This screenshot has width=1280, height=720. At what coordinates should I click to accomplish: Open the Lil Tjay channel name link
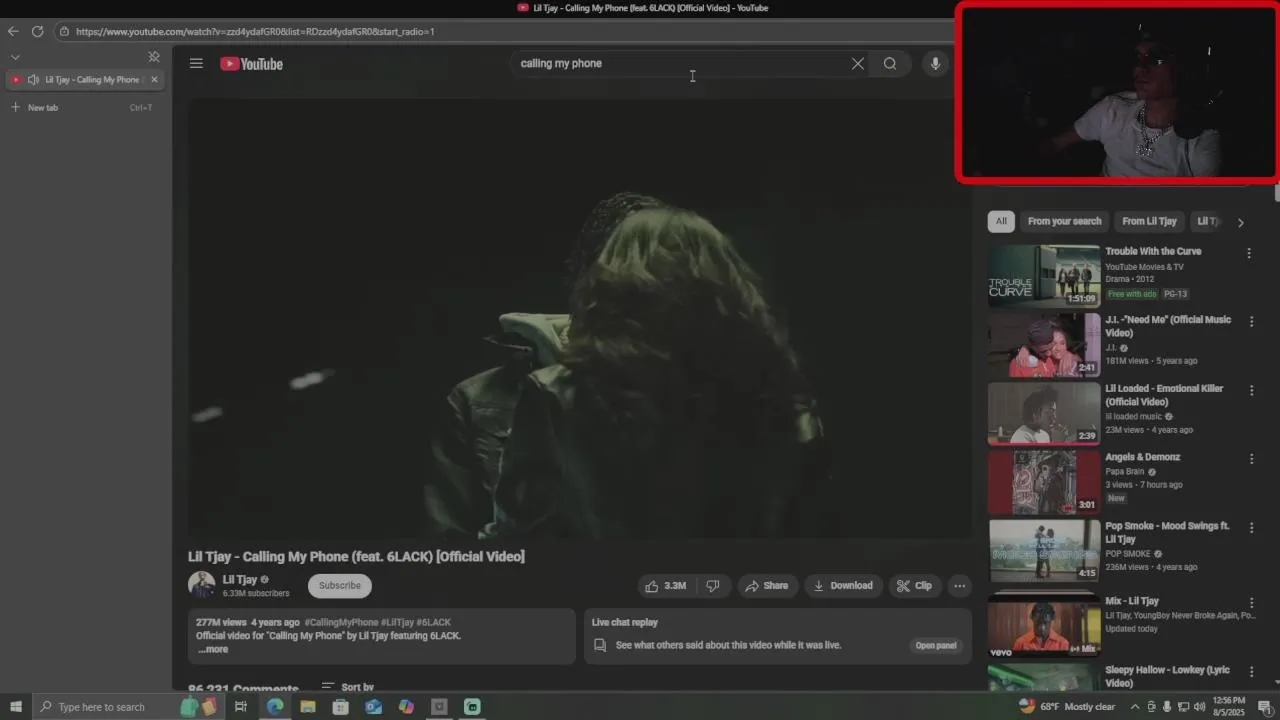(x=240, y=579)
